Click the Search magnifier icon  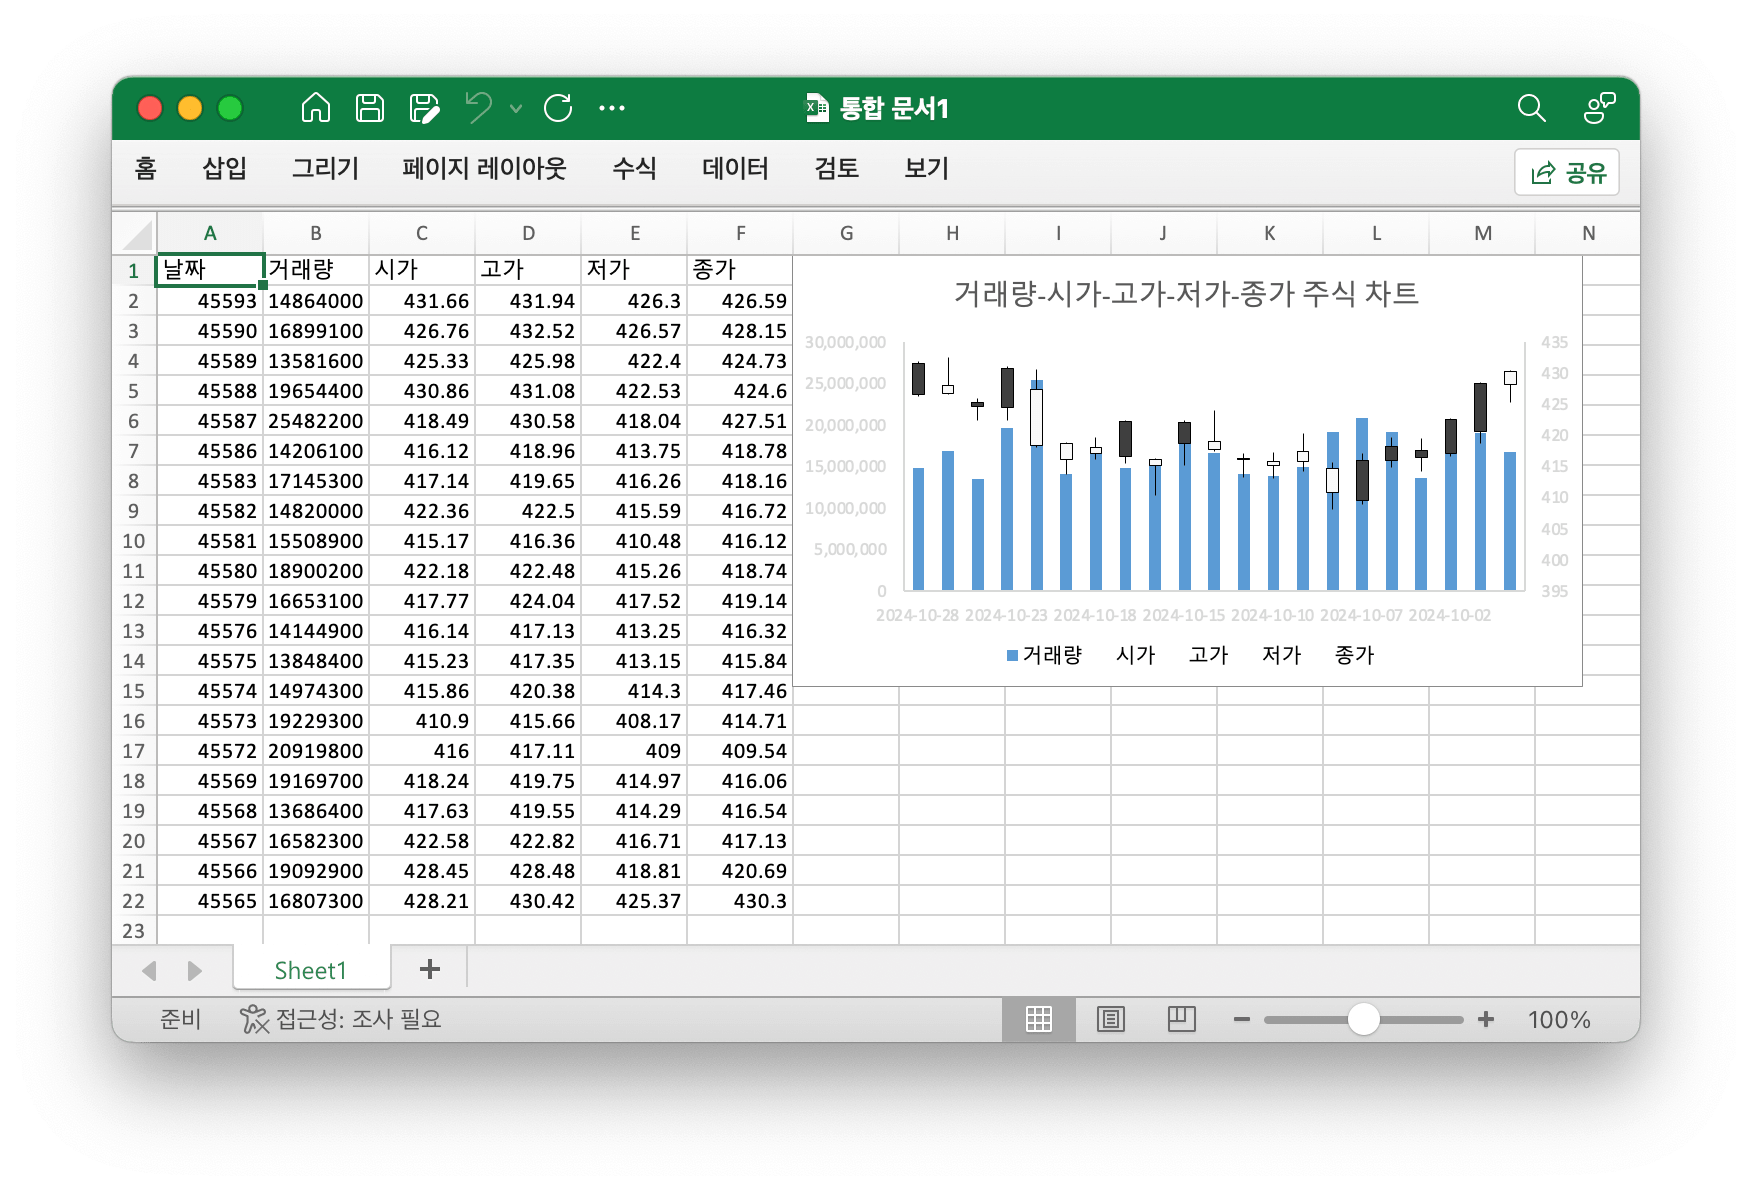coord(1531,108)
